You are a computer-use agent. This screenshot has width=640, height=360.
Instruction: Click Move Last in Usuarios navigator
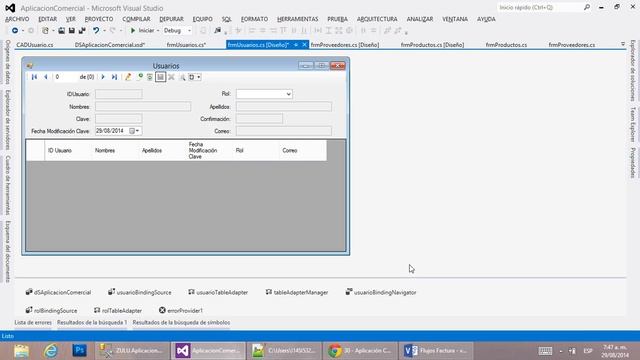pyautogui.click(x=114, y=77)
